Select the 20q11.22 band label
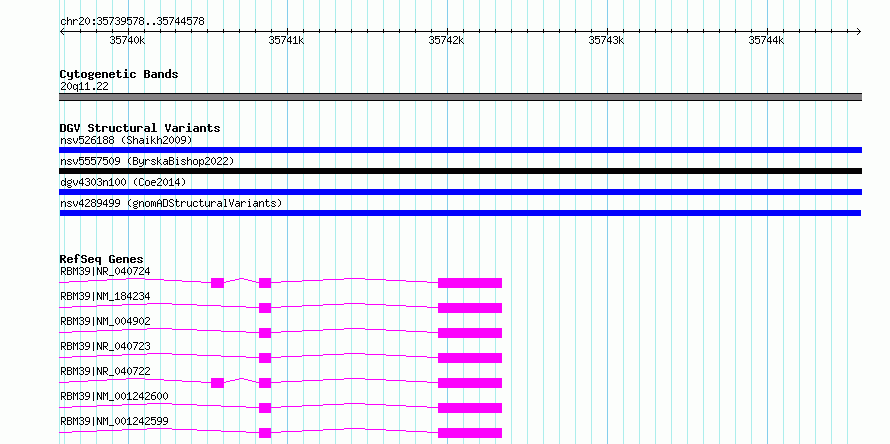Viewport: 890px width, 444px height. (84, 86)
